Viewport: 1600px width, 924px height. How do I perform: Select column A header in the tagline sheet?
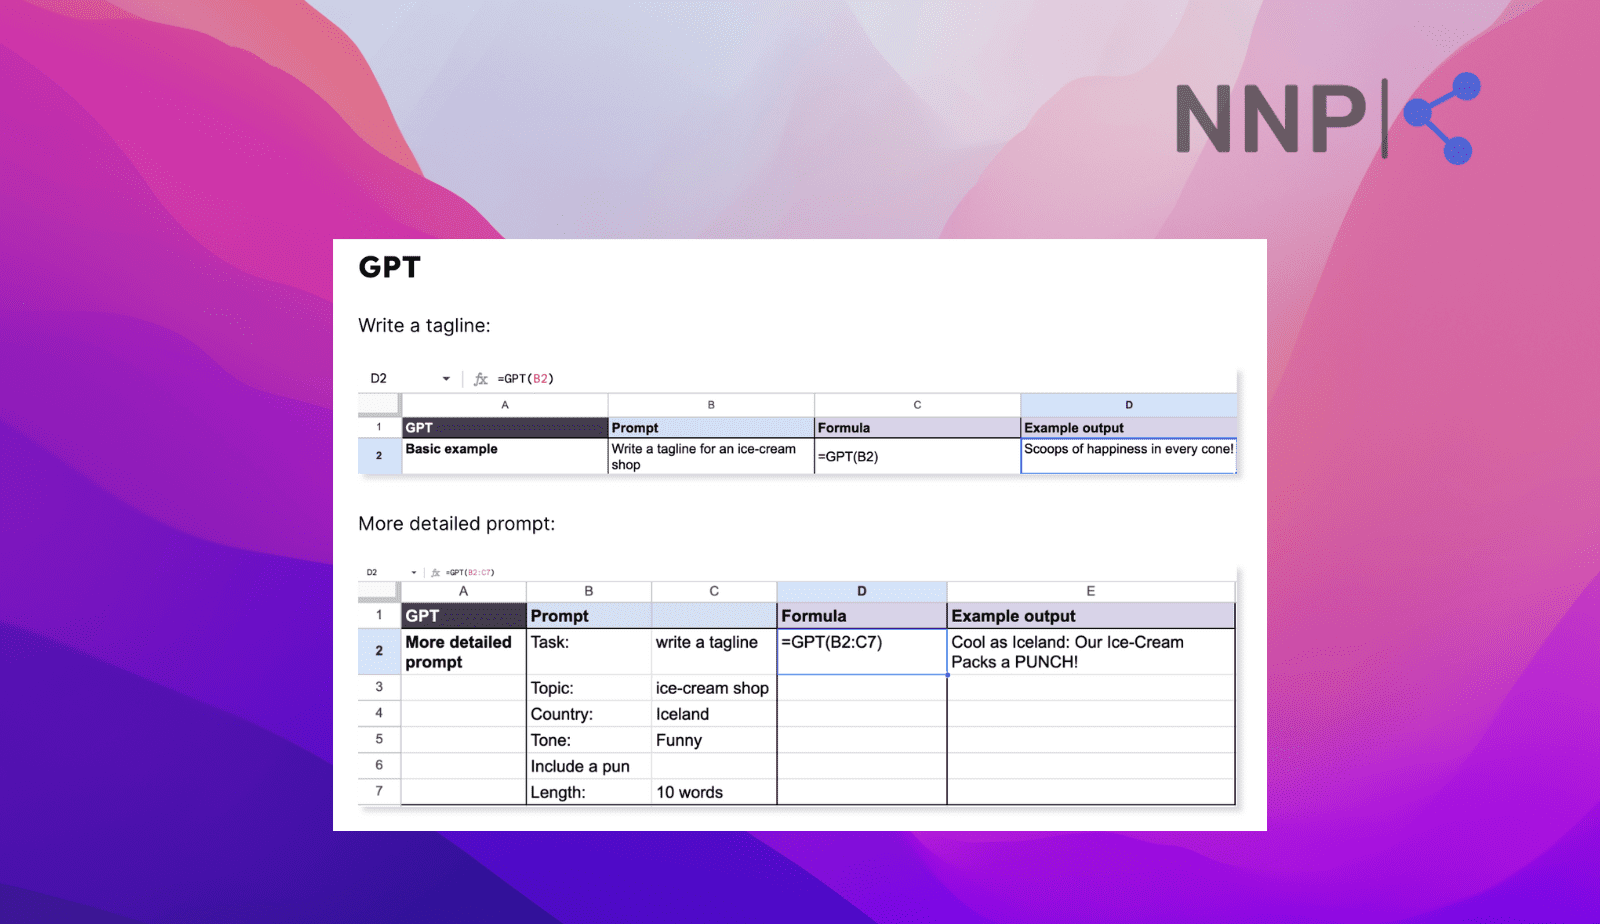pyautogui.click(x=505, y=405)
